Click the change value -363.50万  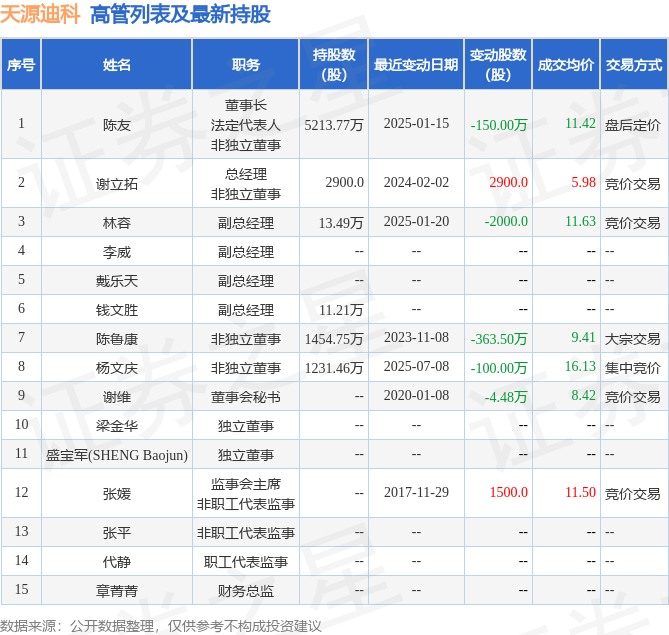499,339
